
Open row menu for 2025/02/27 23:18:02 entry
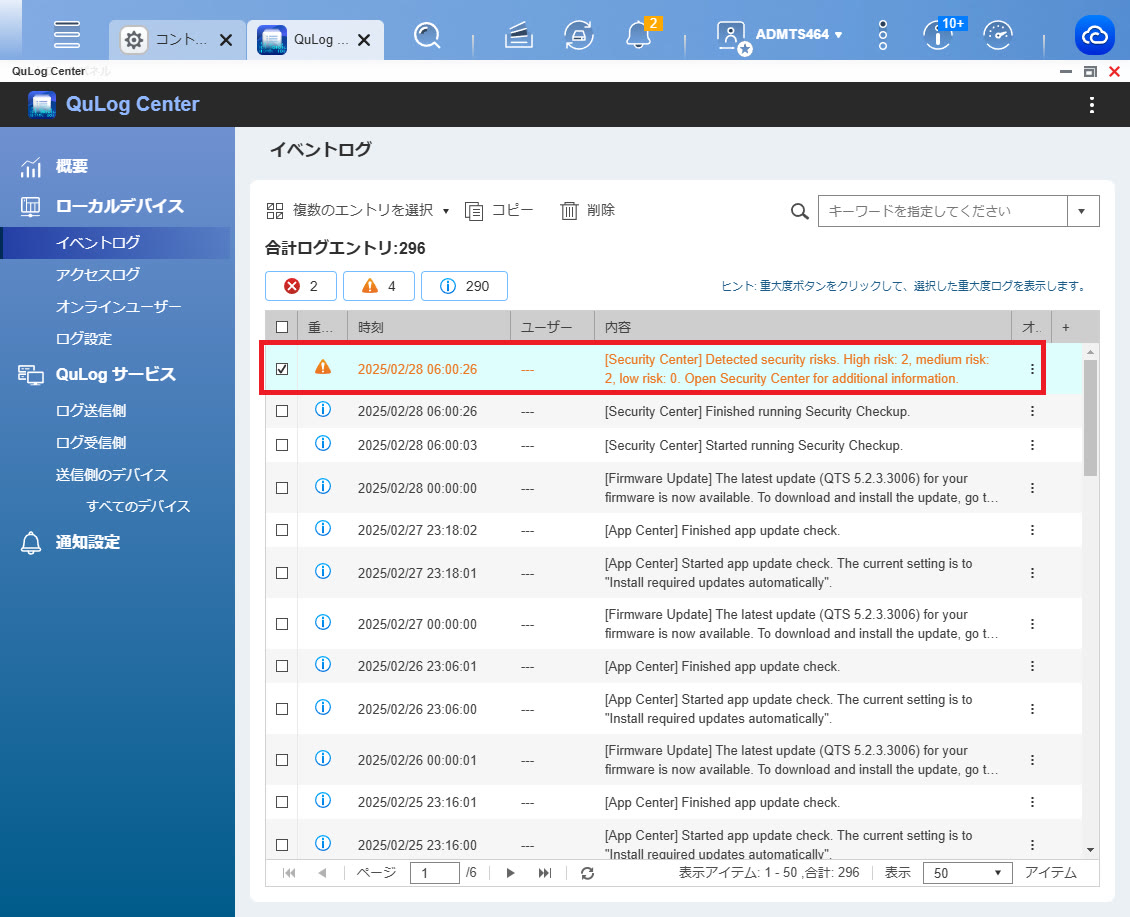1032,530
